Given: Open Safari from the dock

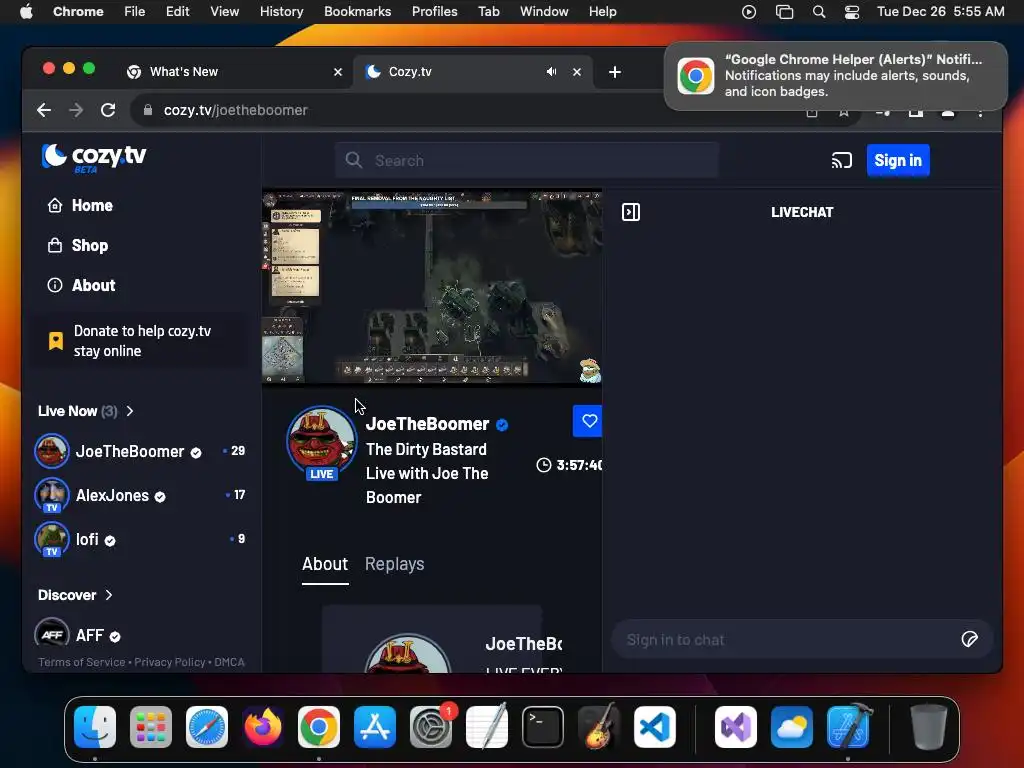Looking at the screenshot, I should coord(207,726).
